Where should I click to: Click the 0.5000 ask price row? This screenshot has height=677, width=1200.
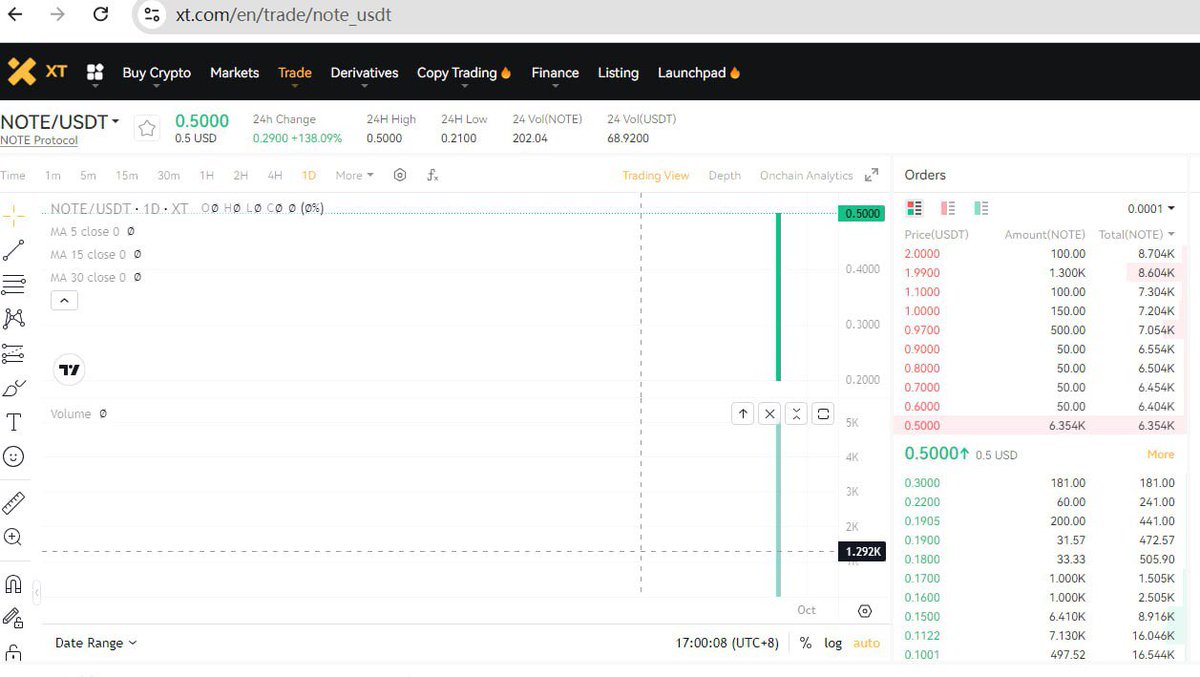[x=1040, y=425]
